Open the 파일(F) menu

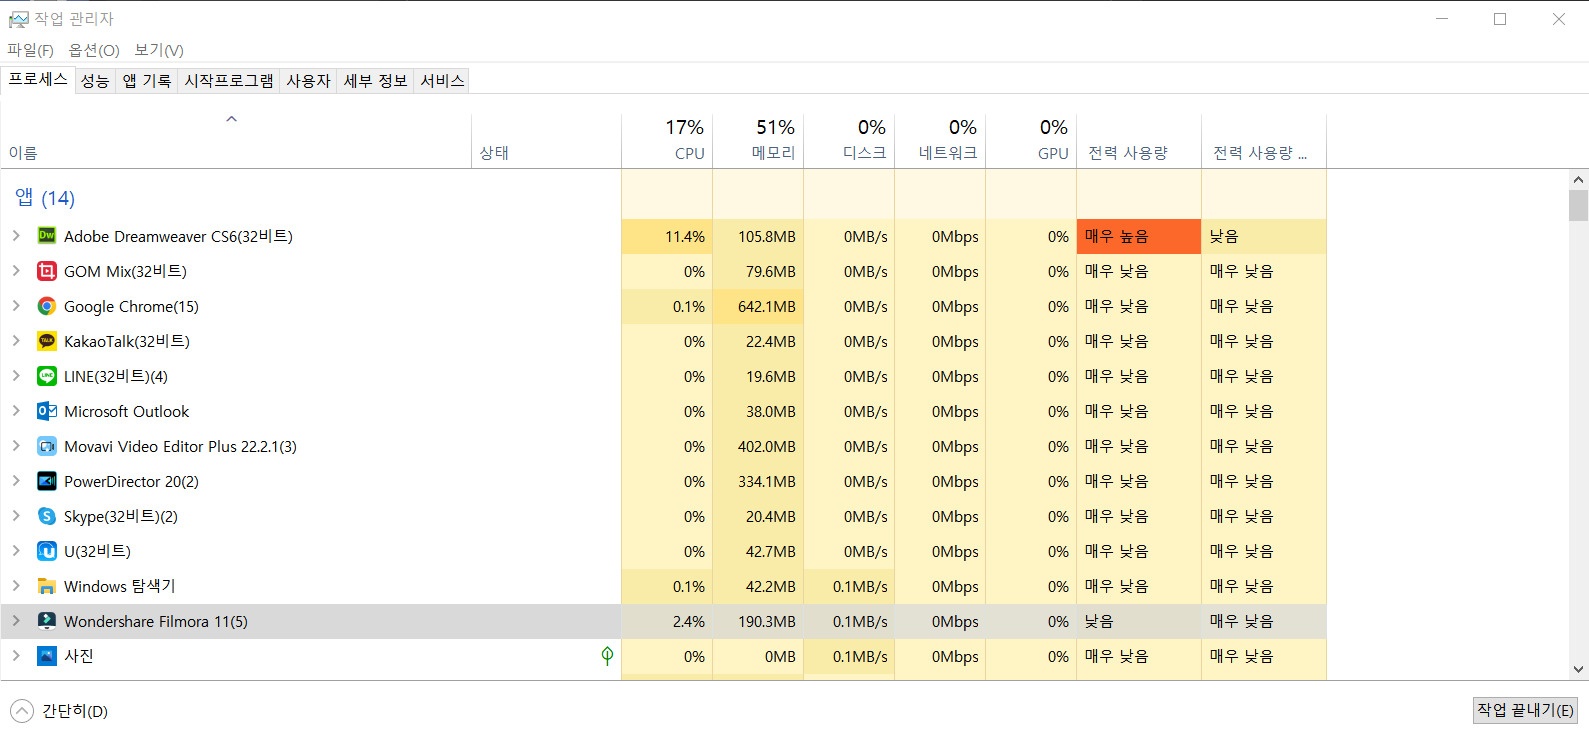pyautogui.click(x=31, y=50)
